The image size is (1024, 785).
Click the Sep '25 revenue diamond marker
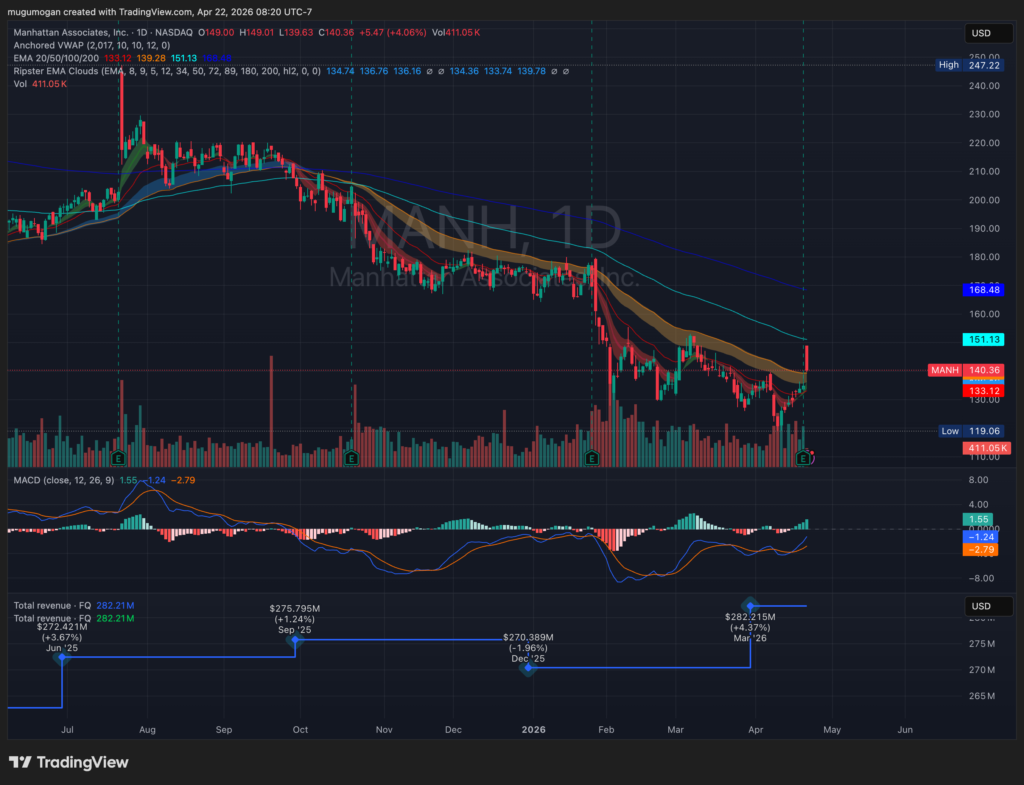coord(295,641)
